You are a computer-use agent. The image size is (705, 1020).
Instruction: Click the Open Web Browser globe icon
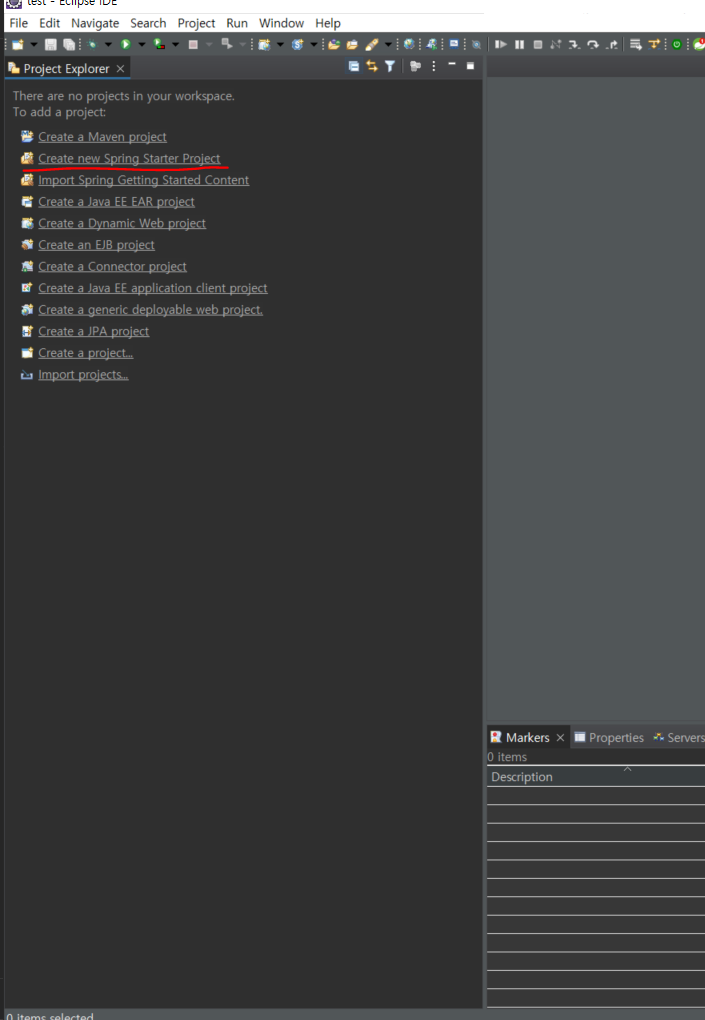coord(409,44)
